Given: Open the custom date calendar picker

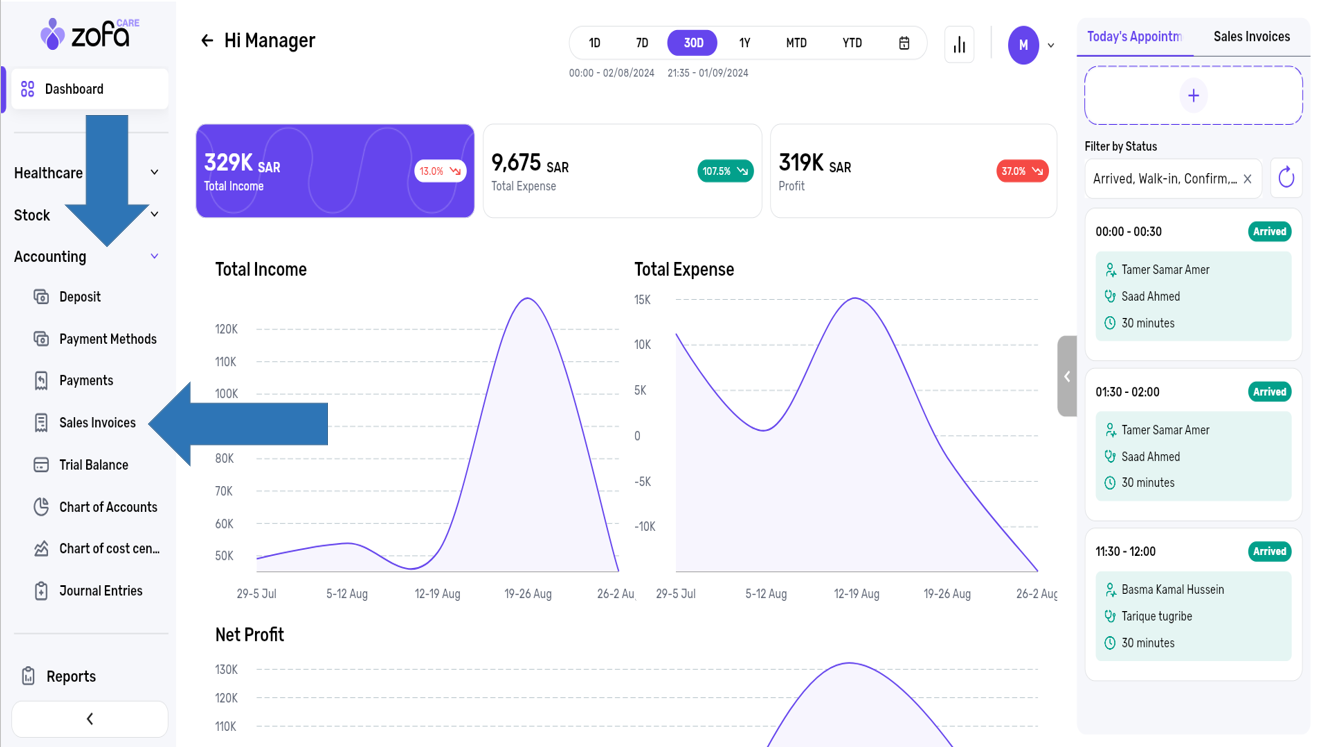Looking at the screenshot, I should [x=904, y=43].
